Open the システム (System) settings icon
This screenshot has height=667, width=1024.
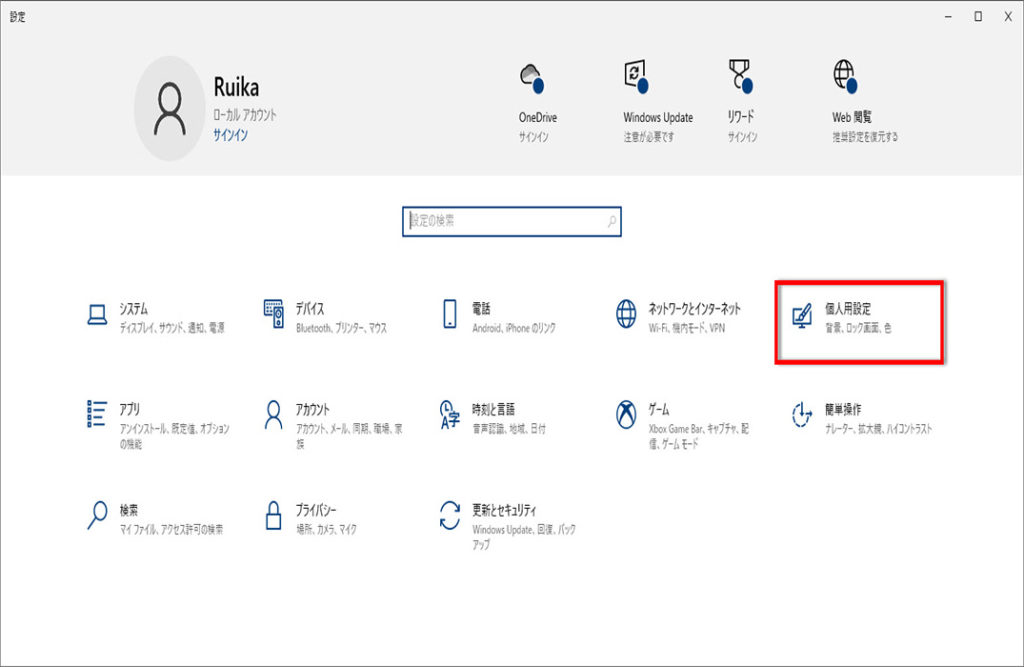[x=98, y=315]
